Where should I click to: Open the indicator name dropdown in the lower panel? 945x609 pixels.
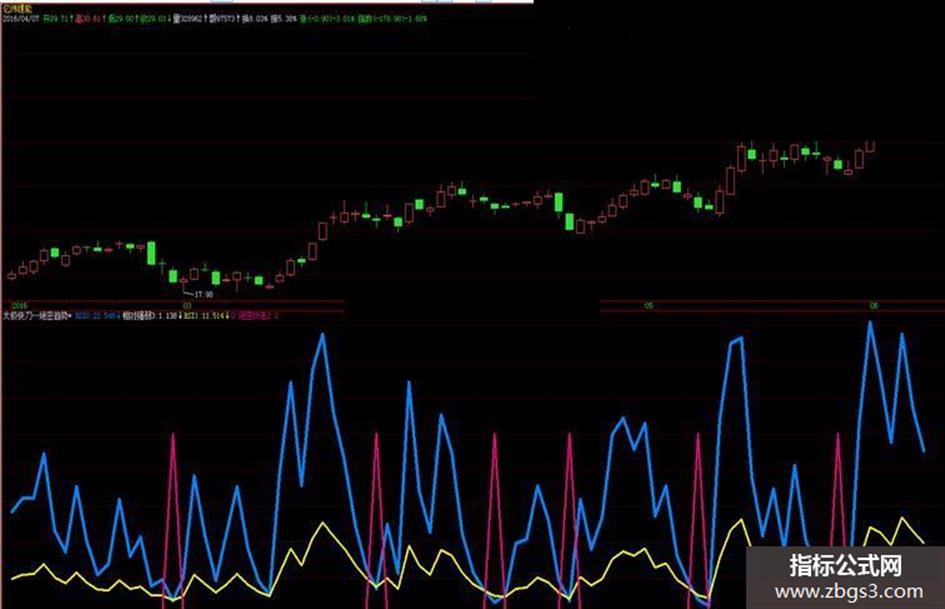37,315
